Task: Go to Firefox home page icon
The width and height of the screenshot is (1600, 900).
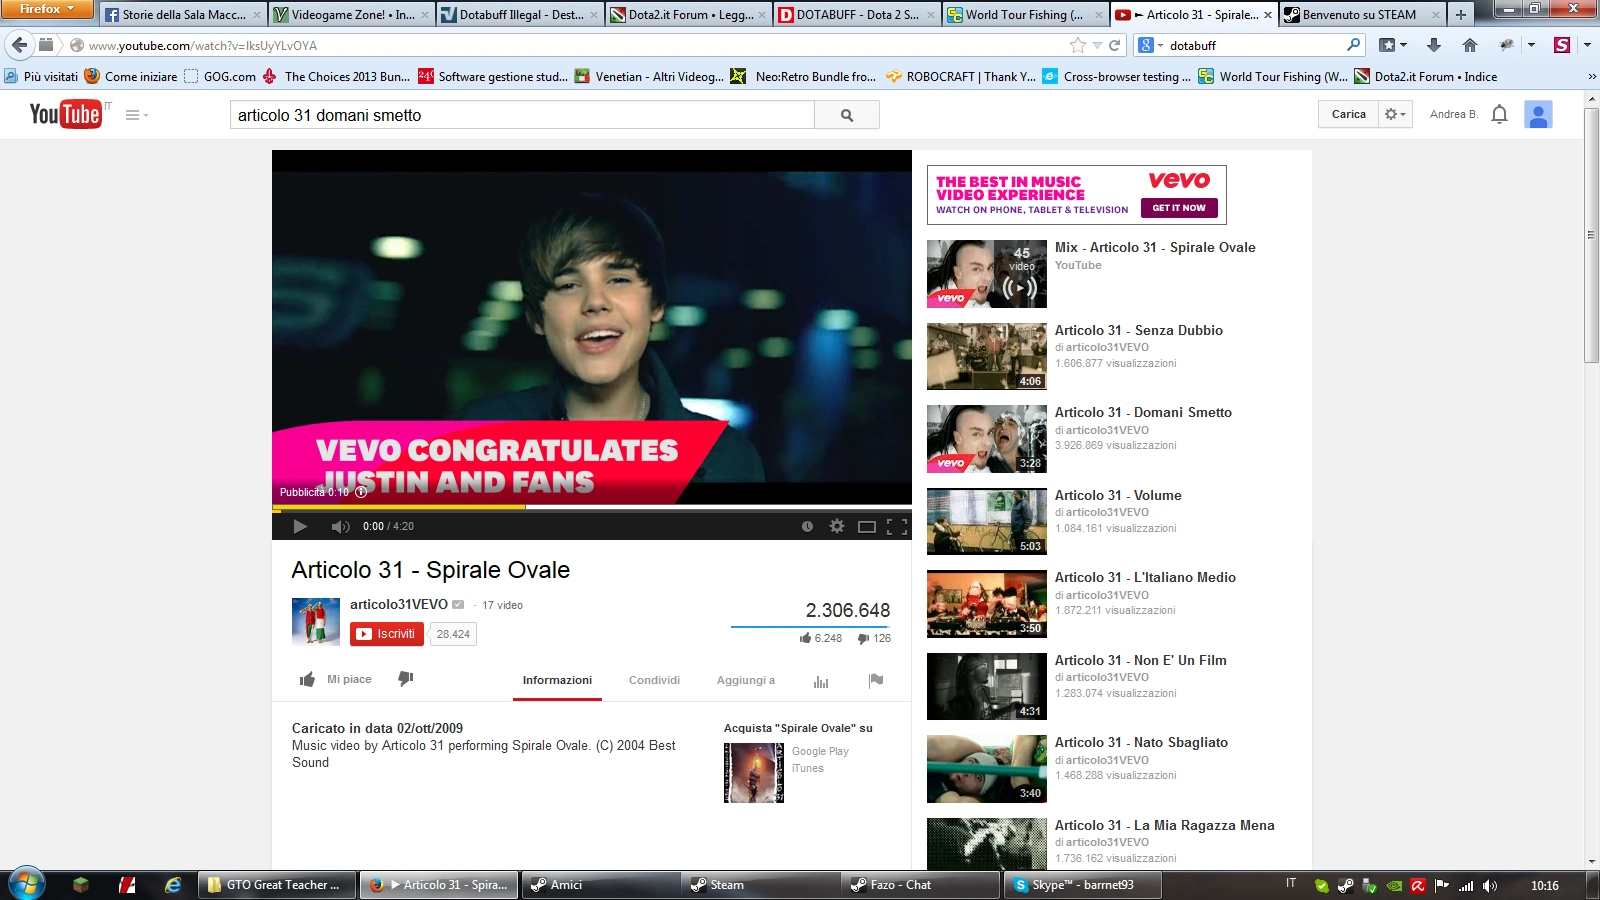Action: pyautogui.click(x=1470, y=45)
